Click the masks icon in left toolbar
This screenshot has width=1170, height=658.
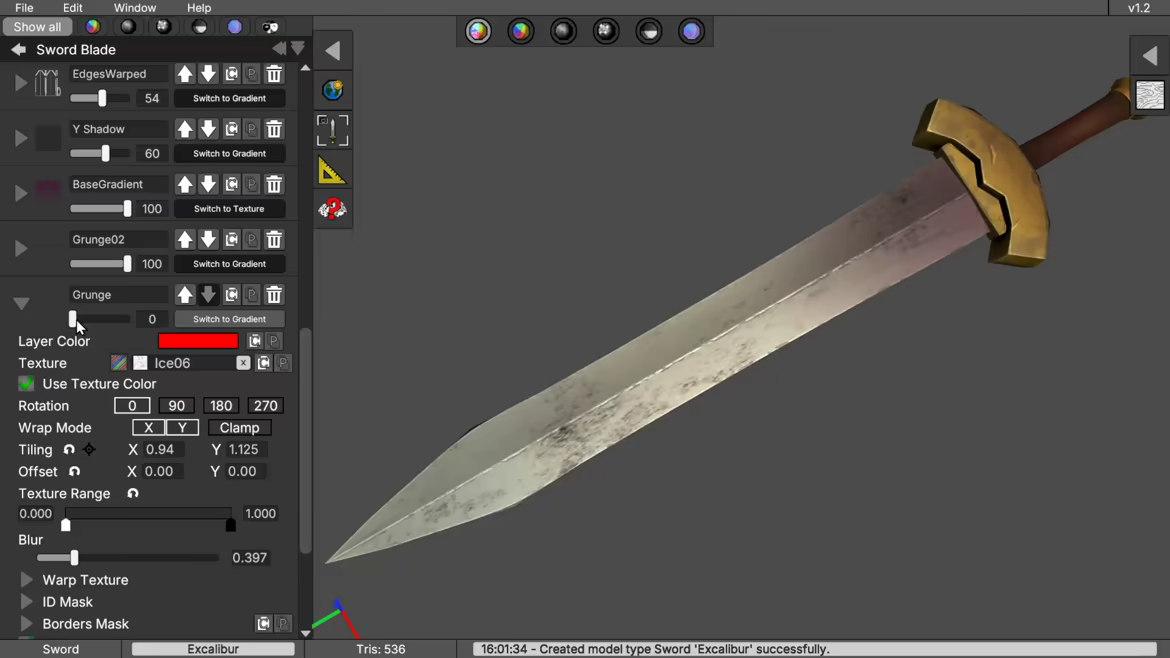click(x=270, y=27)
